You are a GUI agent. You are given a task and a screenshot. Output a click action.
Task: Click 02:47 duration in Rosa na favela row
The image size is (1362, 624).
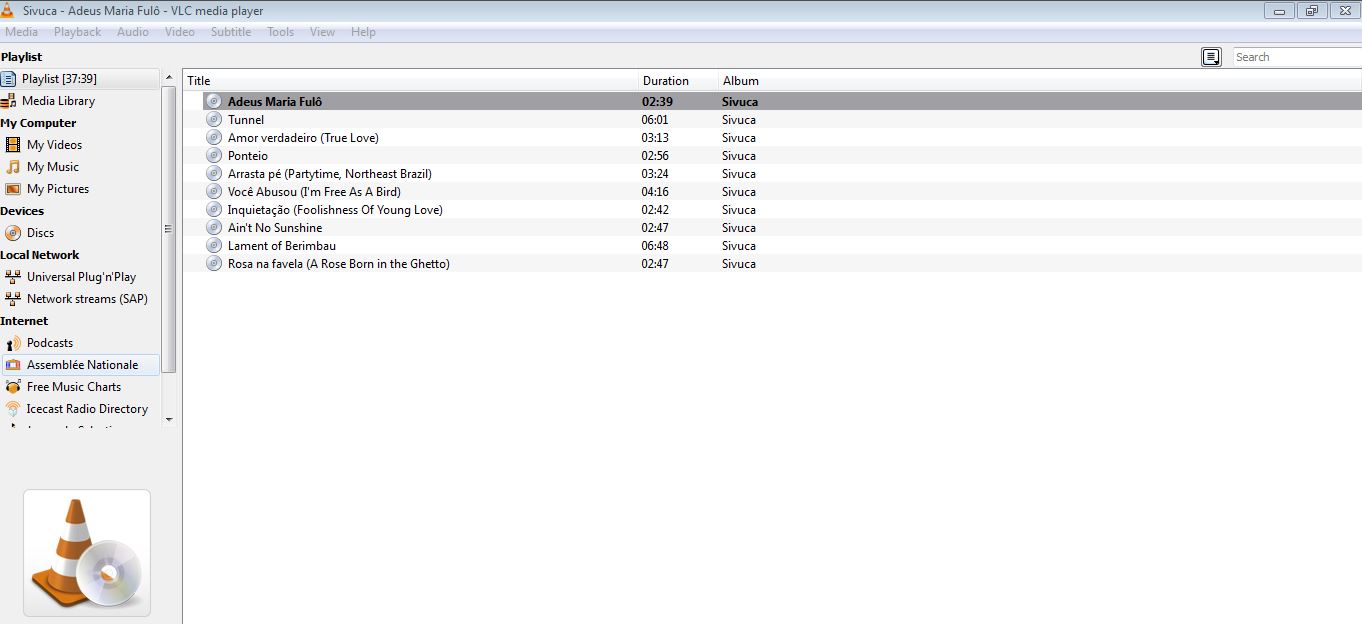pos(655,263)
